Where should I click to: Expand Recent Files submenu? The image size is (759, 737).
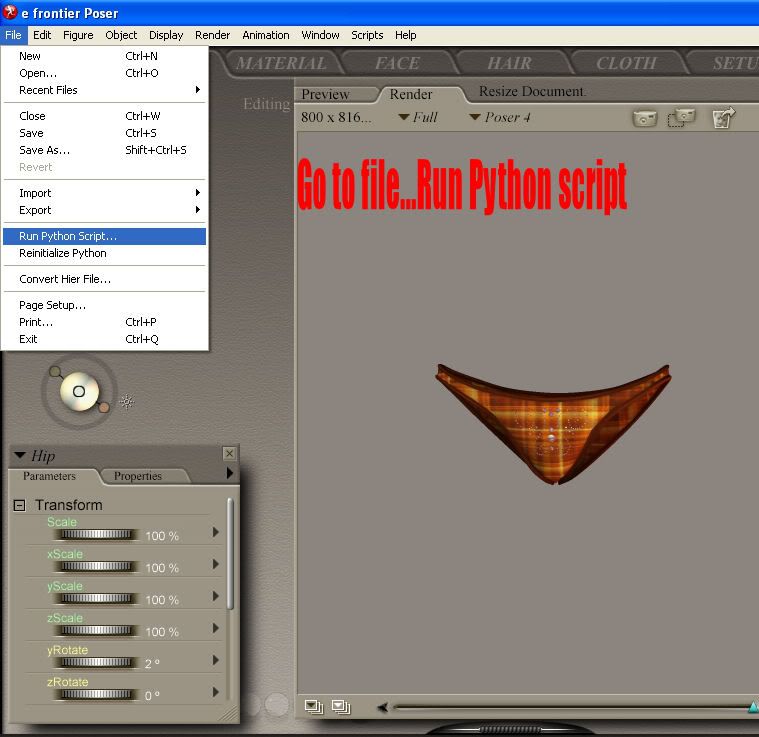(x=105, y=90)
